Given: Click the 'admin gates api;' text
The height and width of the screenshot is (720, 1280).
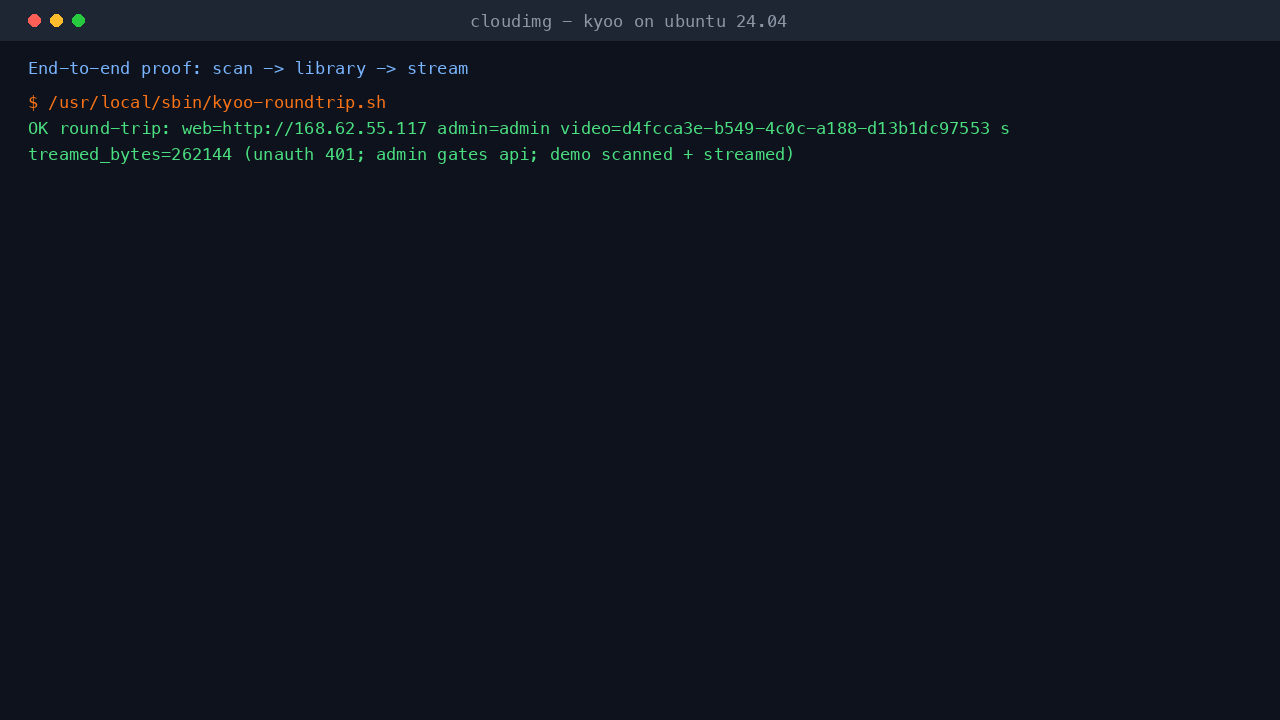Looking at the screenshot, I should 458,154.
